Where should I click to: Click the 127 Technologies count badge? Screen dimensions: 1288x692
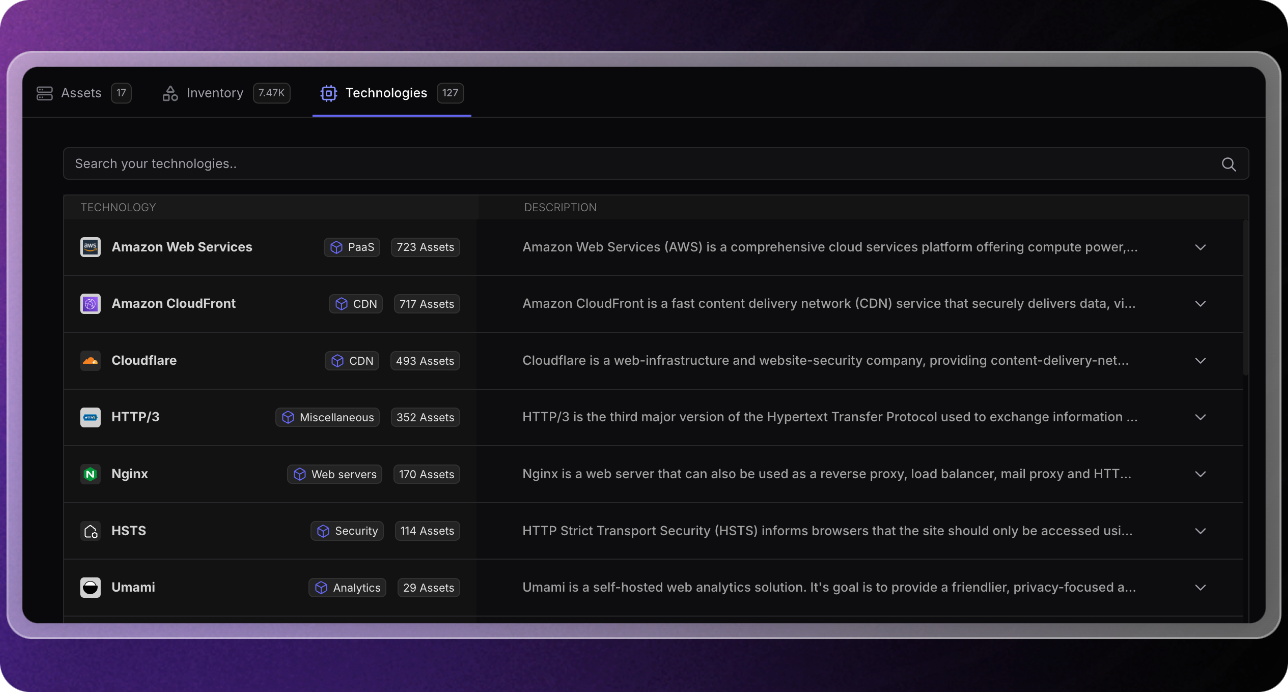click(x=450, y=93)
